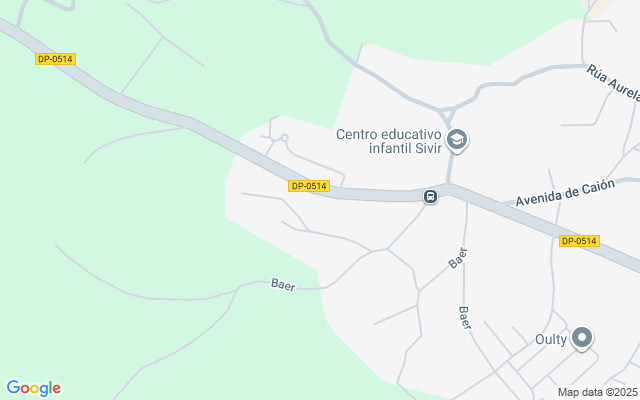Click the Oulty place name text
Image resolution: width=640 pixels, height=400 pixels.
(x=551, y=339)
